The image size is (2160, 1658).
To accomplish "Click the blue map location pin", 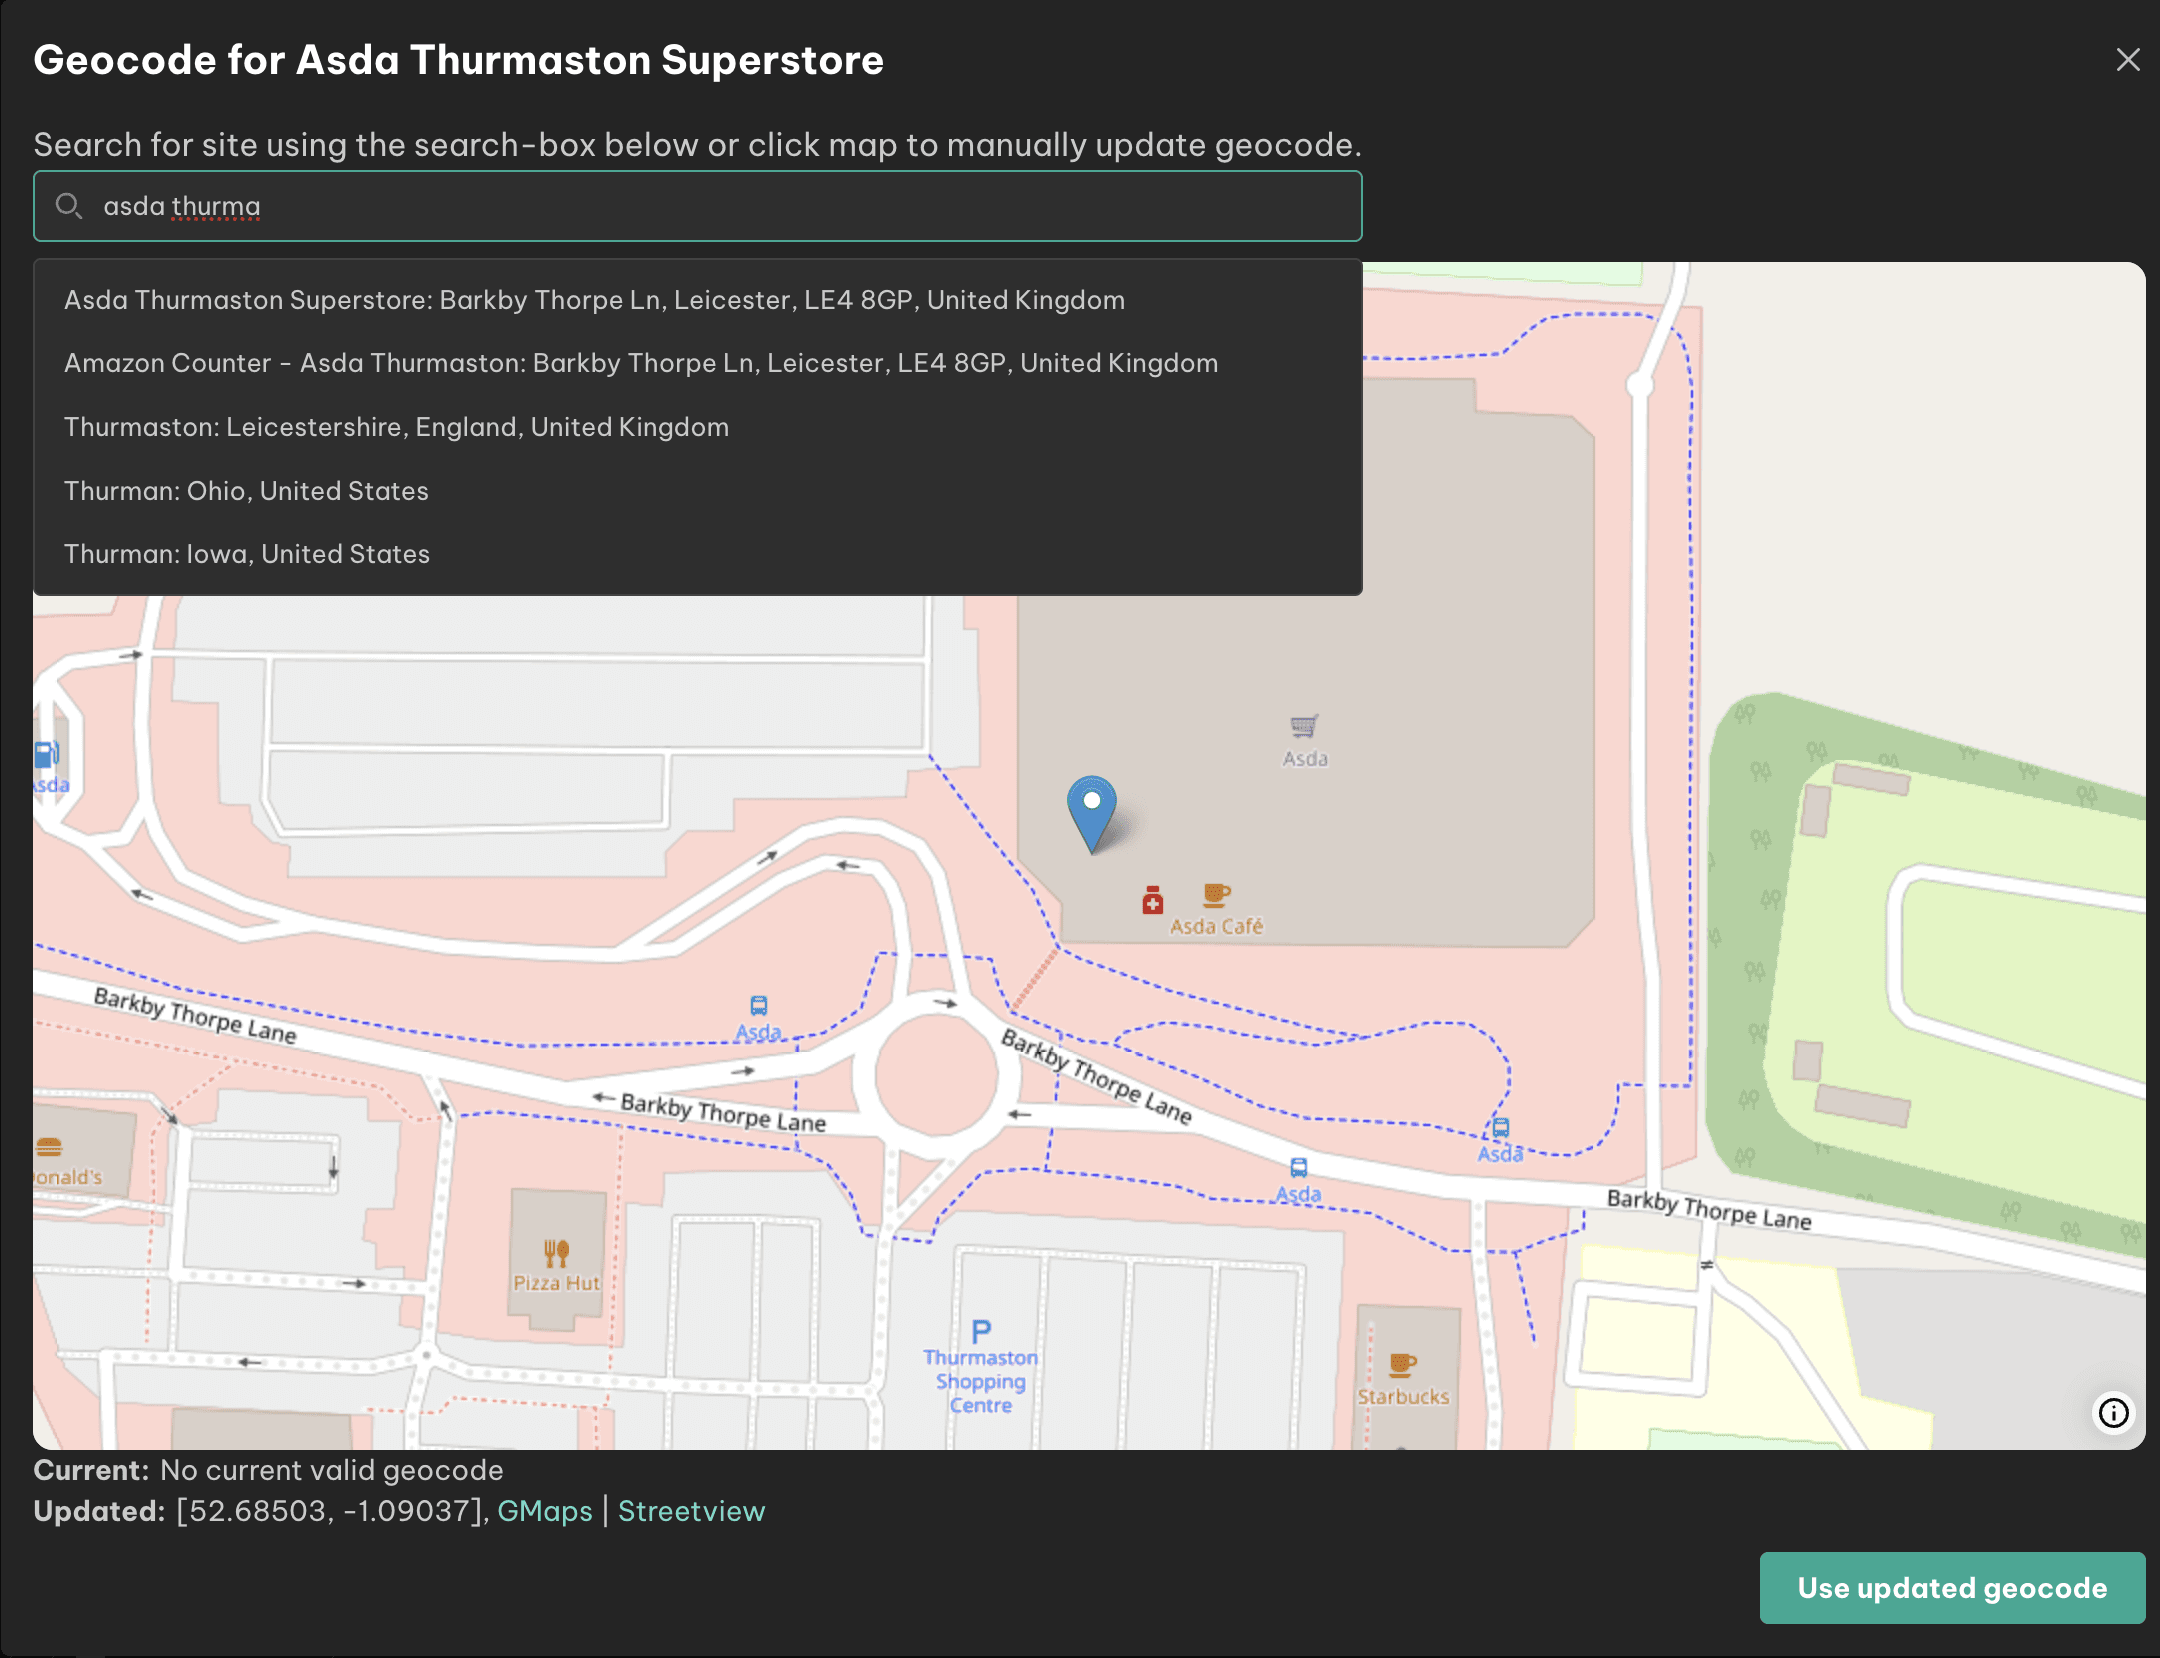I will pyautogui.click(x=1092, y=813).
